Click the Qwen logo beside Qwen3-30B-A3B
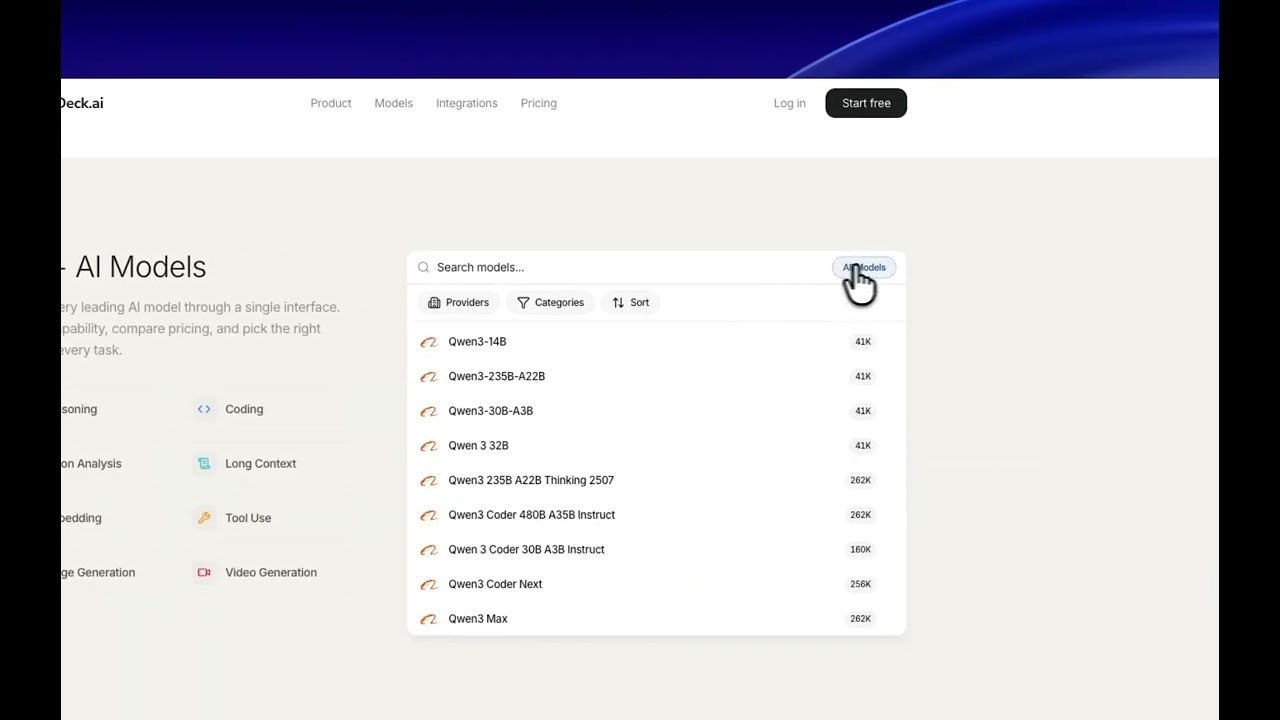 pyautogui.click(x=429, y=411)
